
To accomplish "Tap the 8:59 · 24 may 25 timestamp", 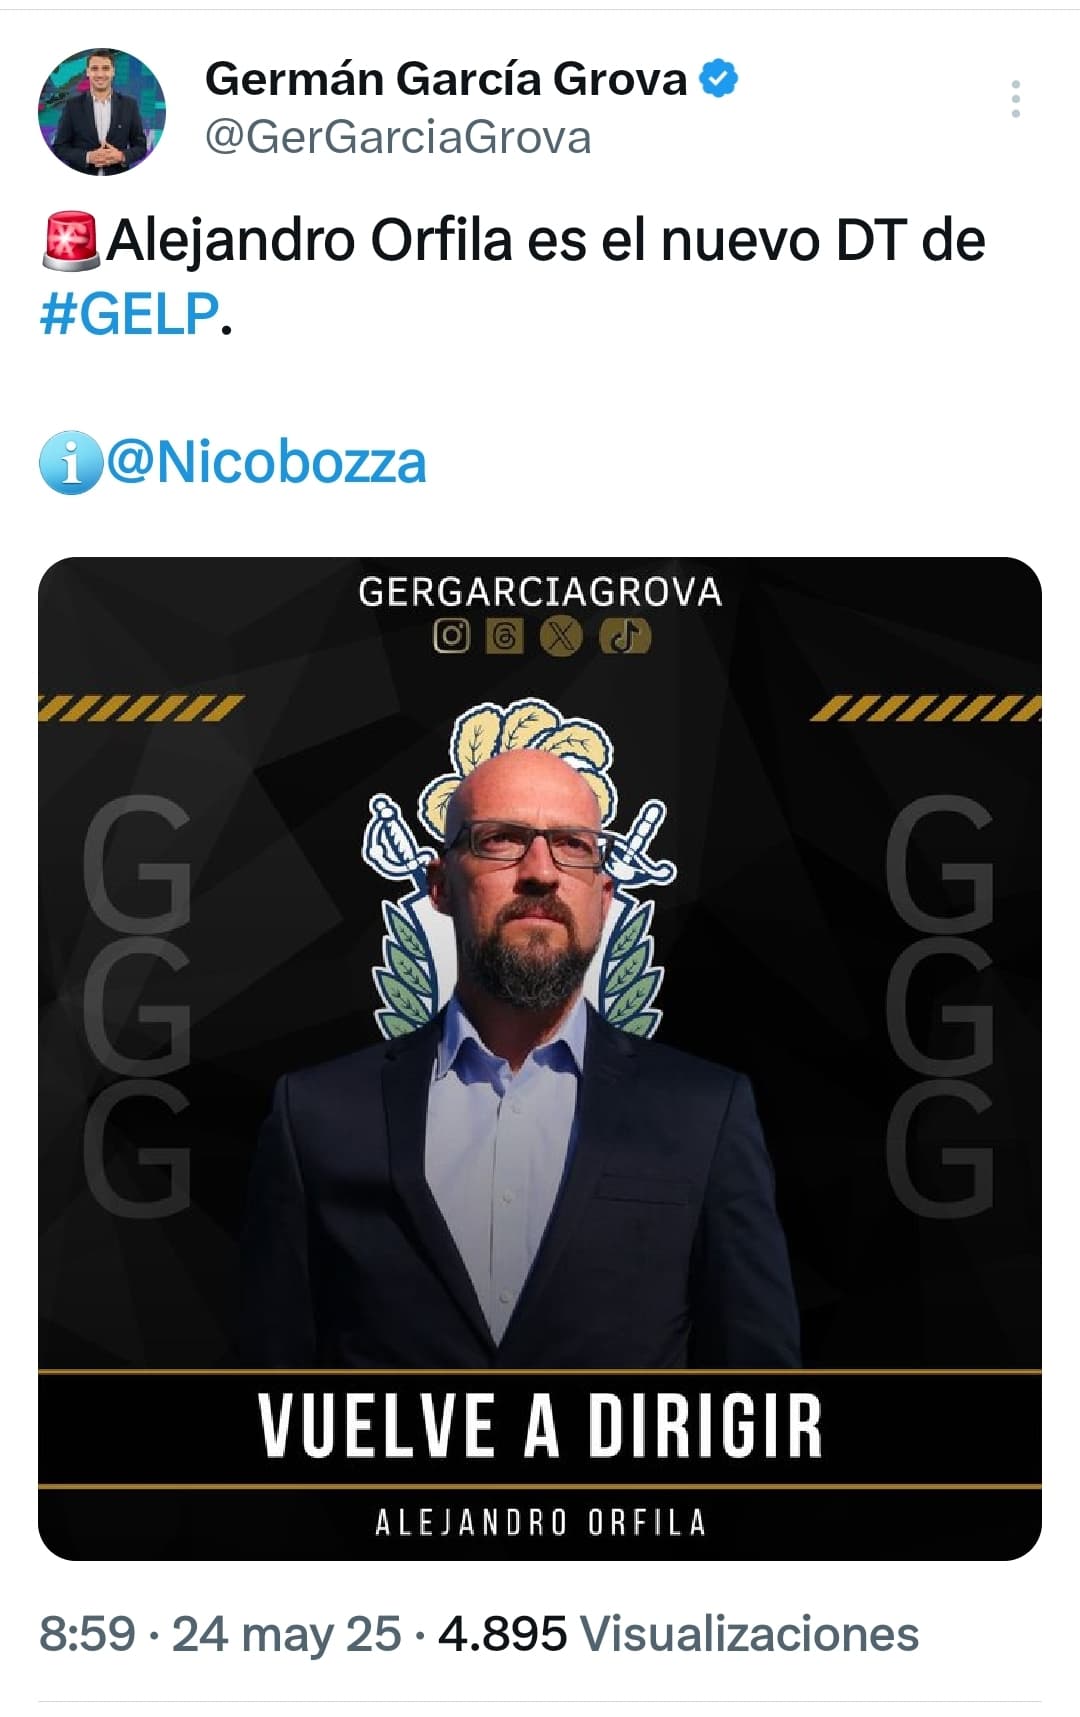I will coord(220,1634).
